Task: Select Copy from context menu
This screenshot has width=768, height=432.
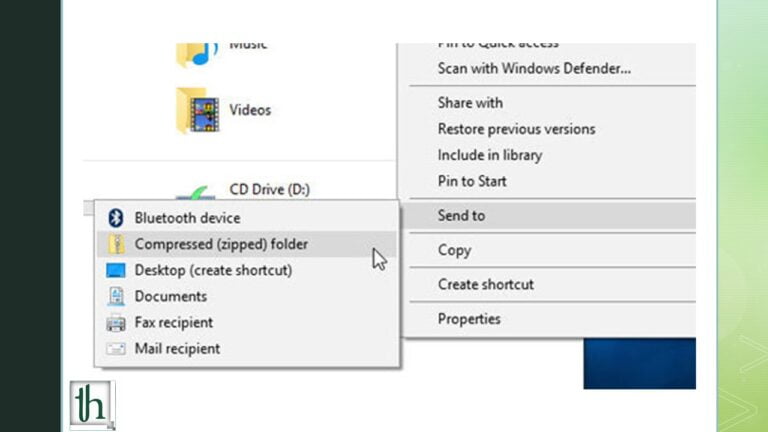Action: tap(454, 250)
